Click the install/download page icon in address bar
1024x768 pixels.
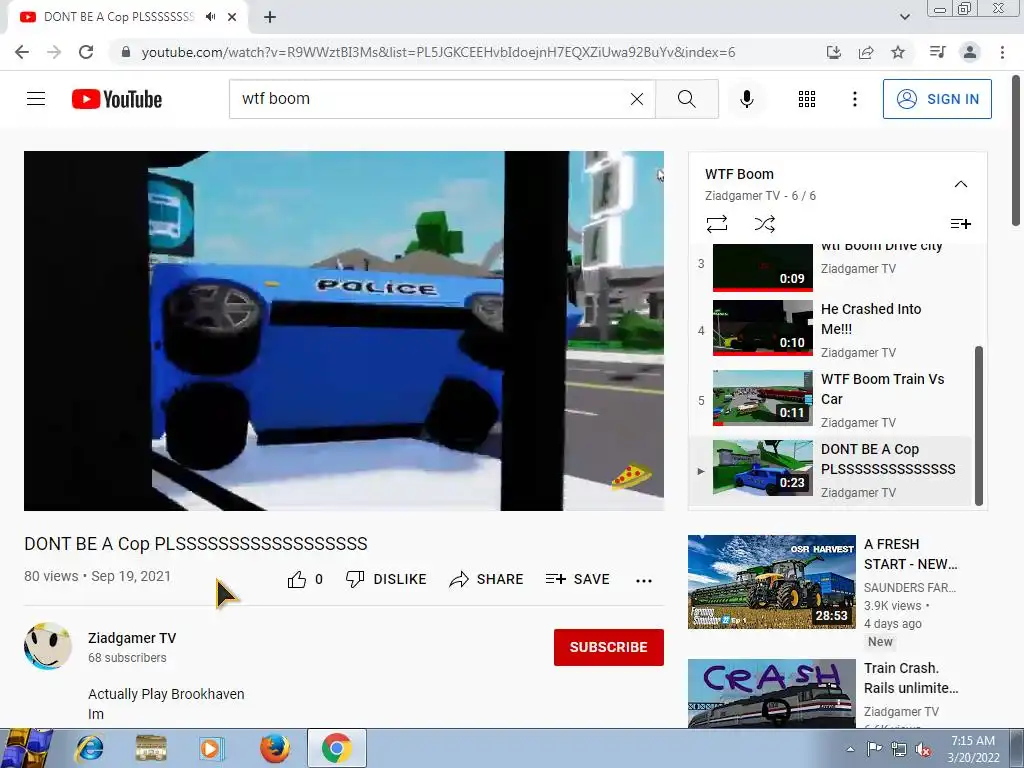(834, 52)
